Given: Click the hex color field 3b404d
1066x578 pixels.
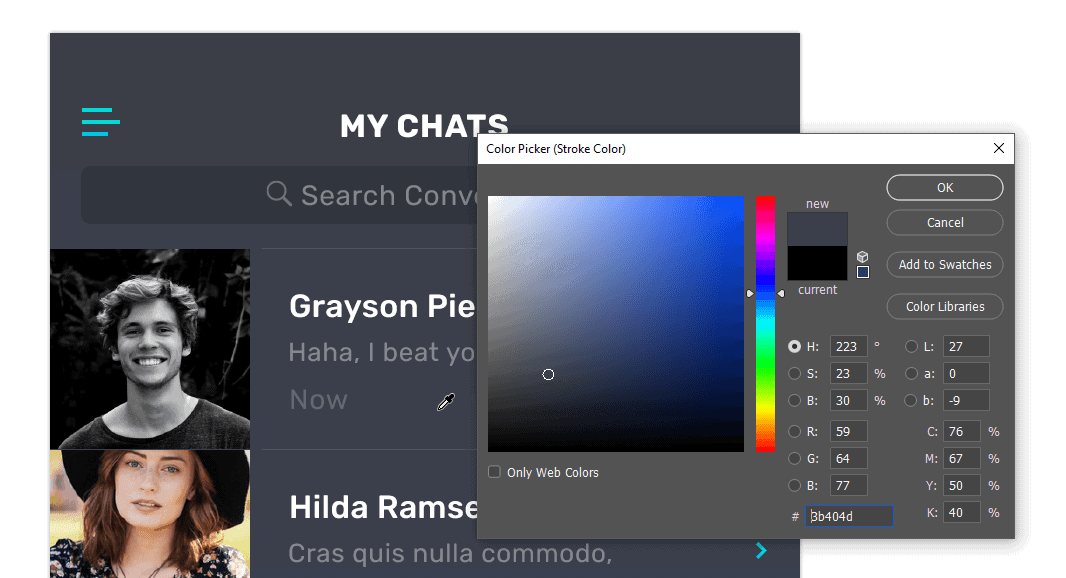Looking at the screenshot, I should (849, 516).
